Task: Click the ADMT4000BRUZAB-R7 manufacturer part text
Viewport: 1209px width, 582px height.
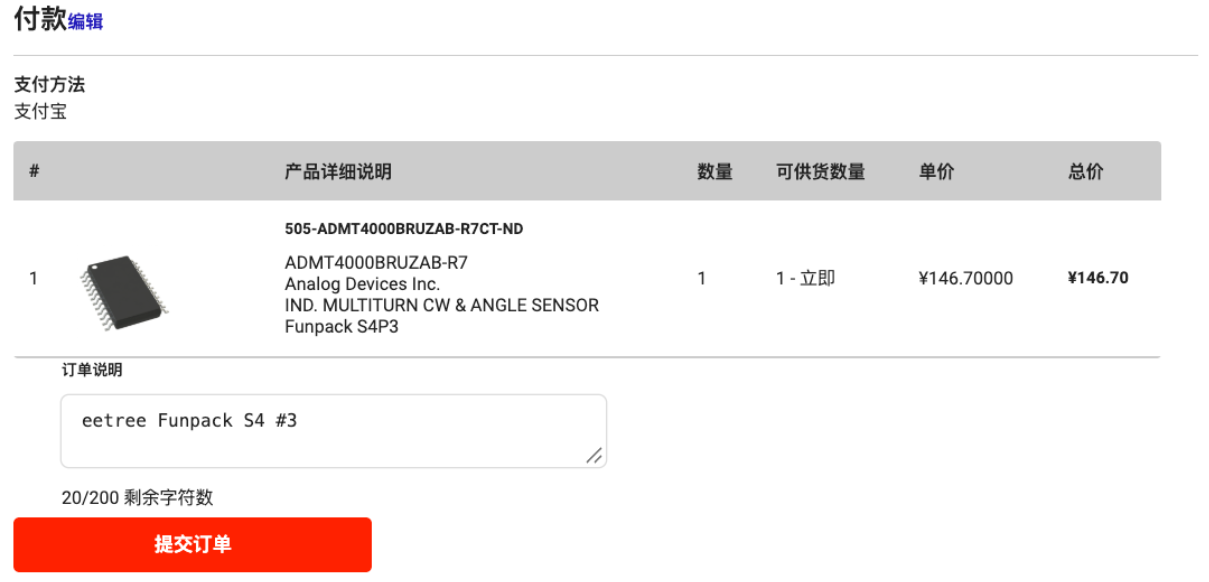Action: click(376, 263)
